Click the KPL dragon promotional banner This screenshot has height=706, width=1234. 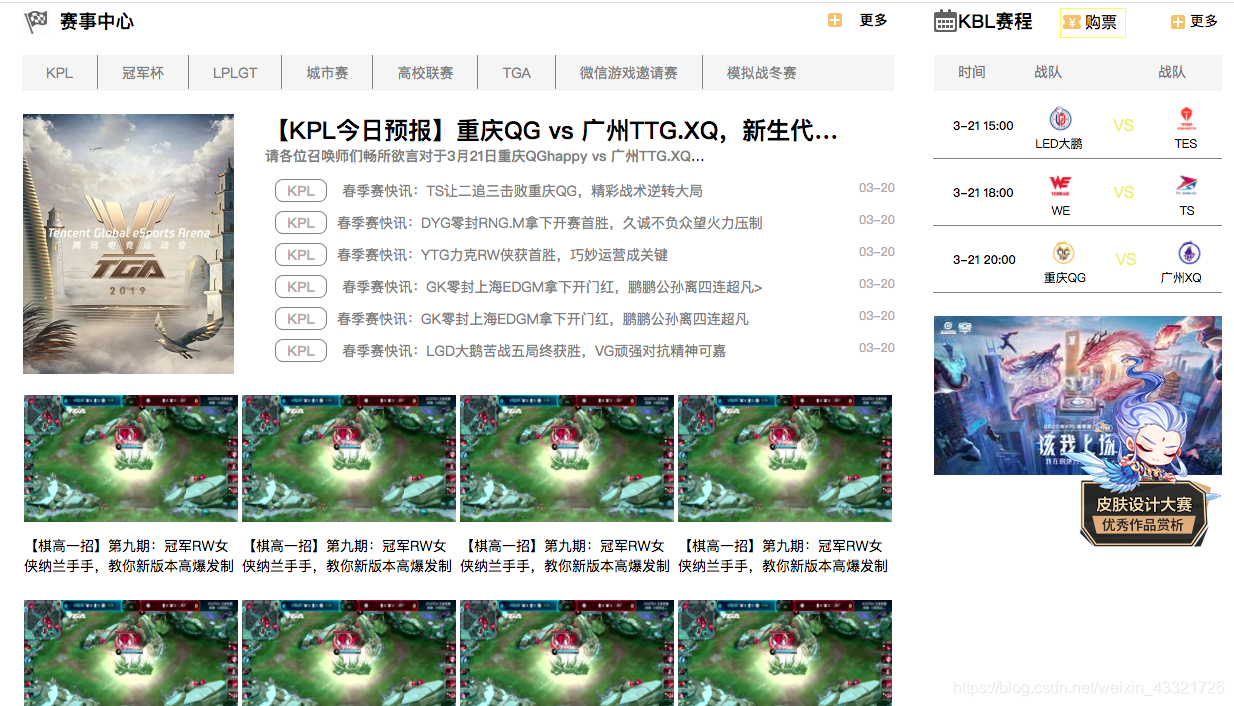point(1077,395)
